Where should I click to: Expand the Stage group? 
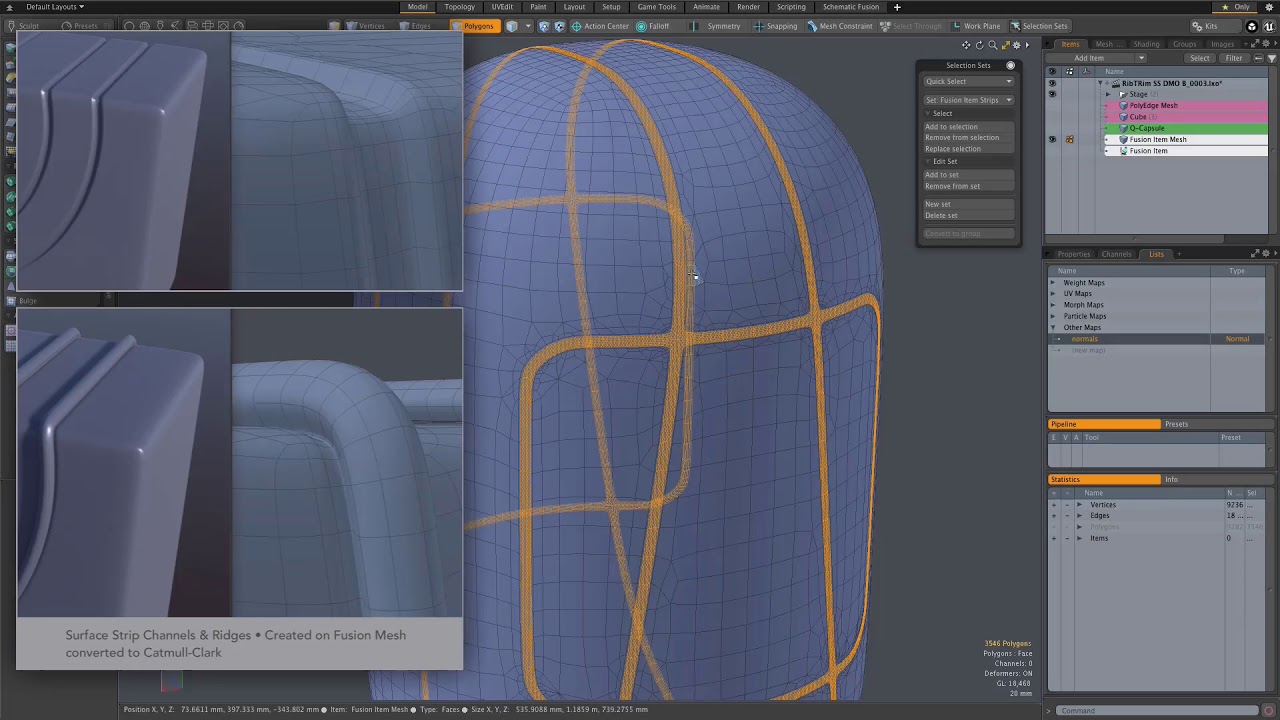click(1107, 94)
